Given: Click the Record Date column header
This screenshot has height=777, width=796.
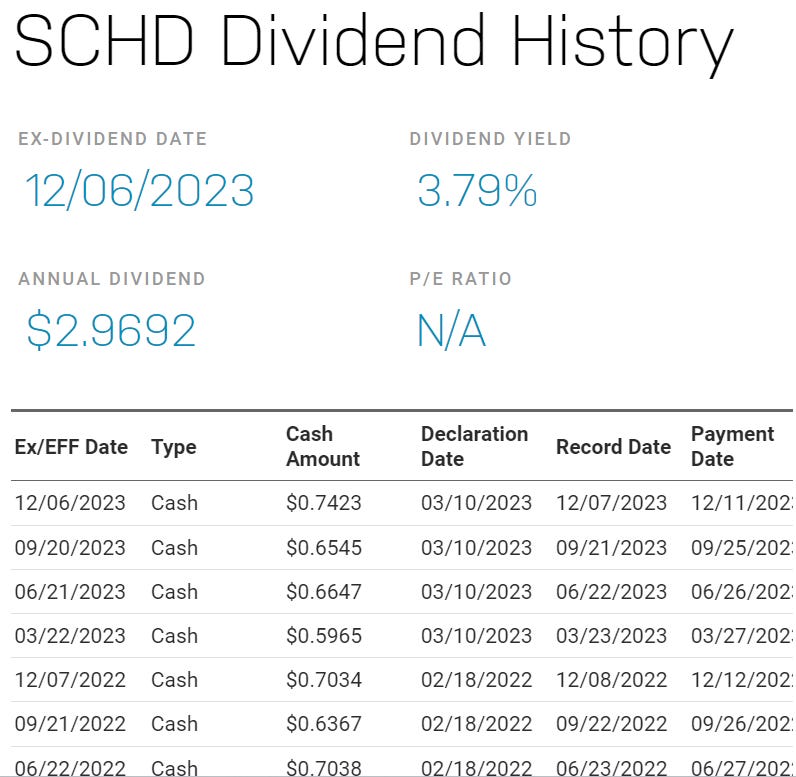Looking at the screenshot, I should coord(613,447).
